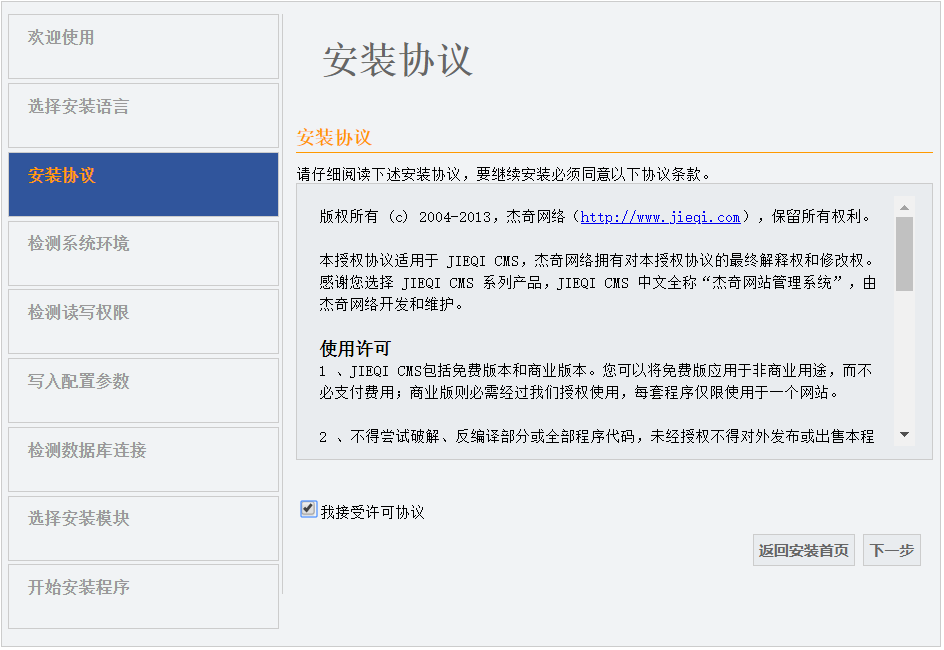This screenshot has height=650, width=944.
Task: Open the 开始安装程序 step
Action: [x=143, y=596]
